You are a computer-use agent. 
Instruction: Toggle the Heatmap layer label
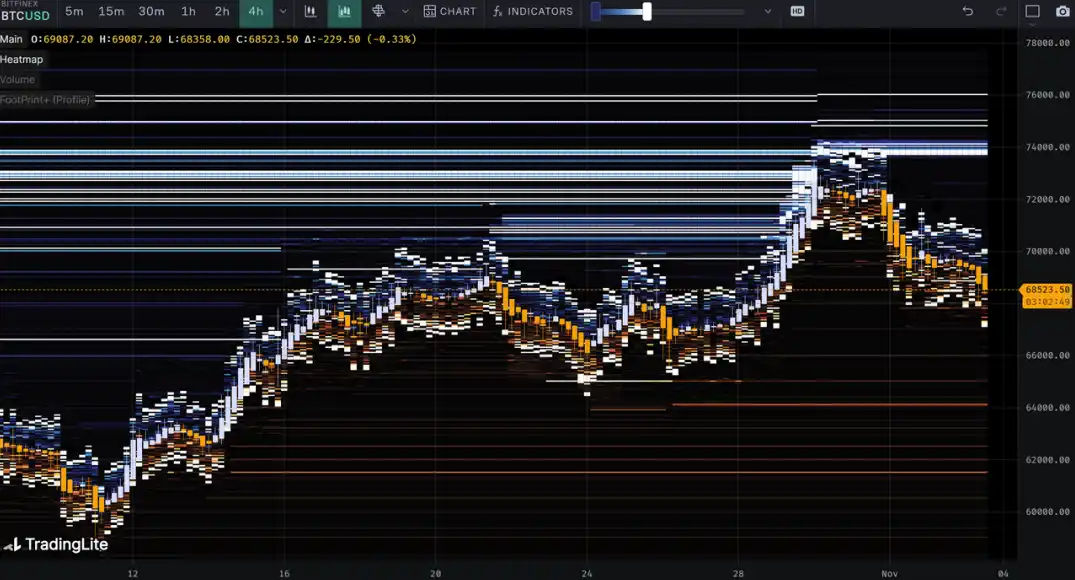click(x=22, y=59)
